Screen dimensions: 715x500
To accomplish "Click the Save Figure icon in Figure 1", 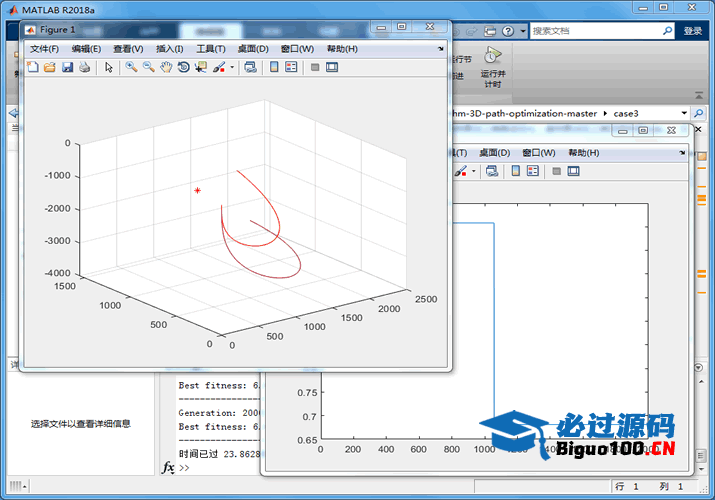I will pos(67,67).
